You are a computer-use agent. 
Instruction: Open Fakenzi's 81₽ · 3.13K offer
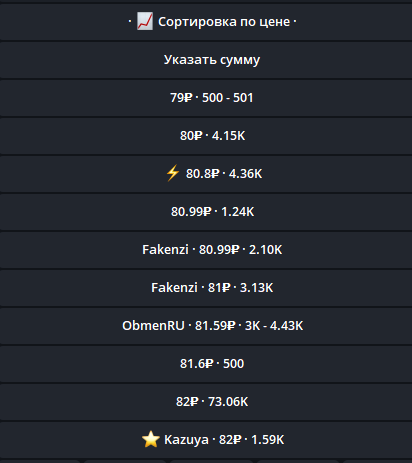[x=206, y=288]
